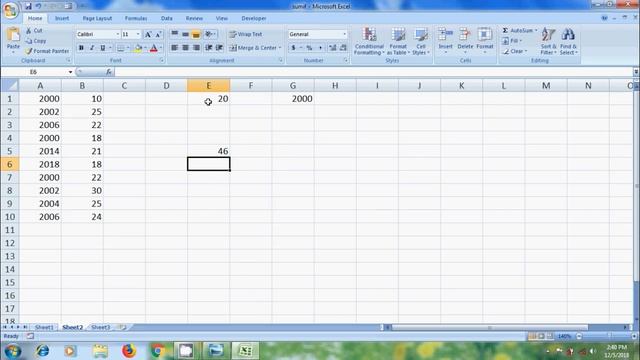Open the Office button menu
The width and height of the screenshot is (640, 360).
point(10,10)
